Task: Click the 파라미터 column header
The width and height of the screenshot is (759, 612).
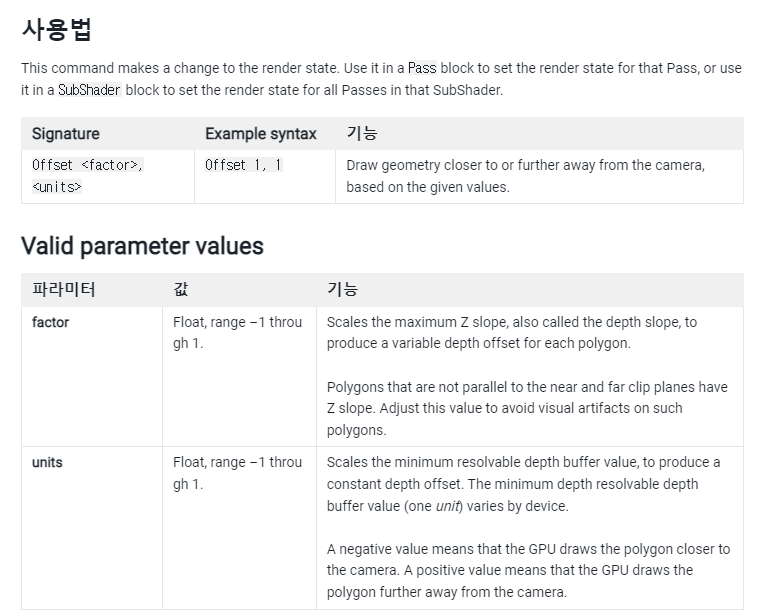Action: [64, 290]
